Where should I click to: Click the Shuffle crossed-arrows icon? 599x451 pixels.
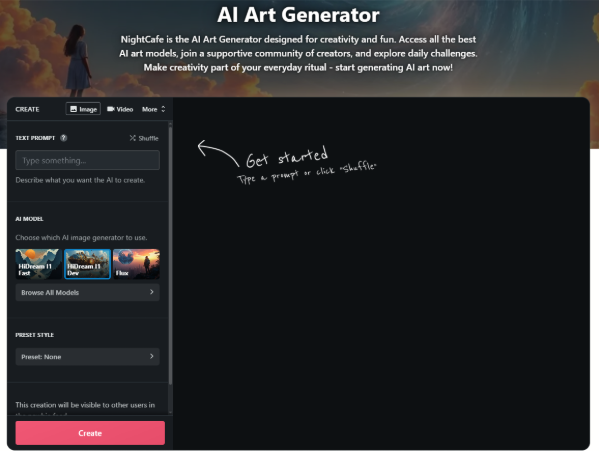pyautogui.click(x=133, y=138)
